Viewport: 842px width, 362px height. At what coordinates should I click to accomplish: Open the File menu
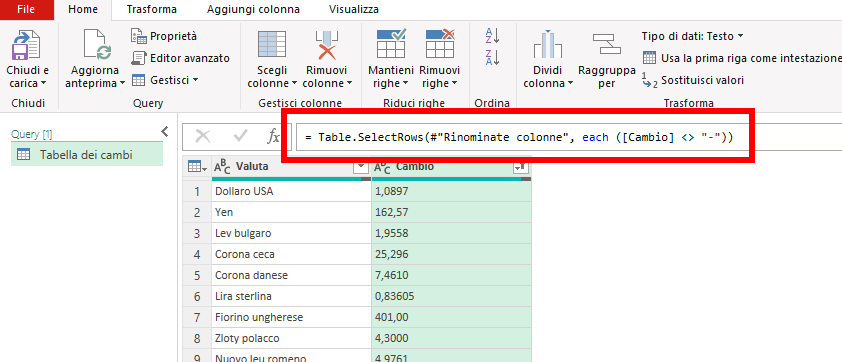pos(26,9)
